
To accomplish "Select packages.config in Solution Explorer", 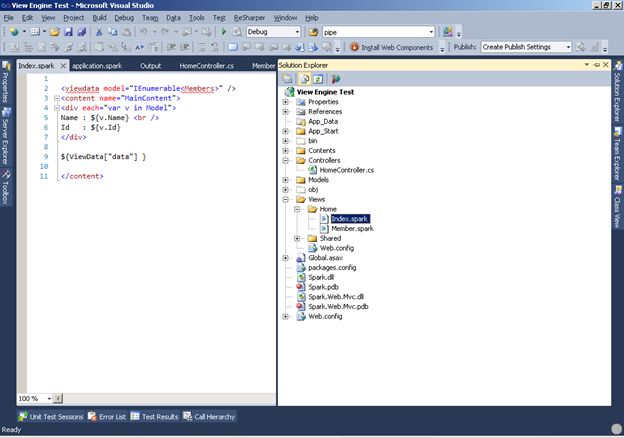I will 332,267.
